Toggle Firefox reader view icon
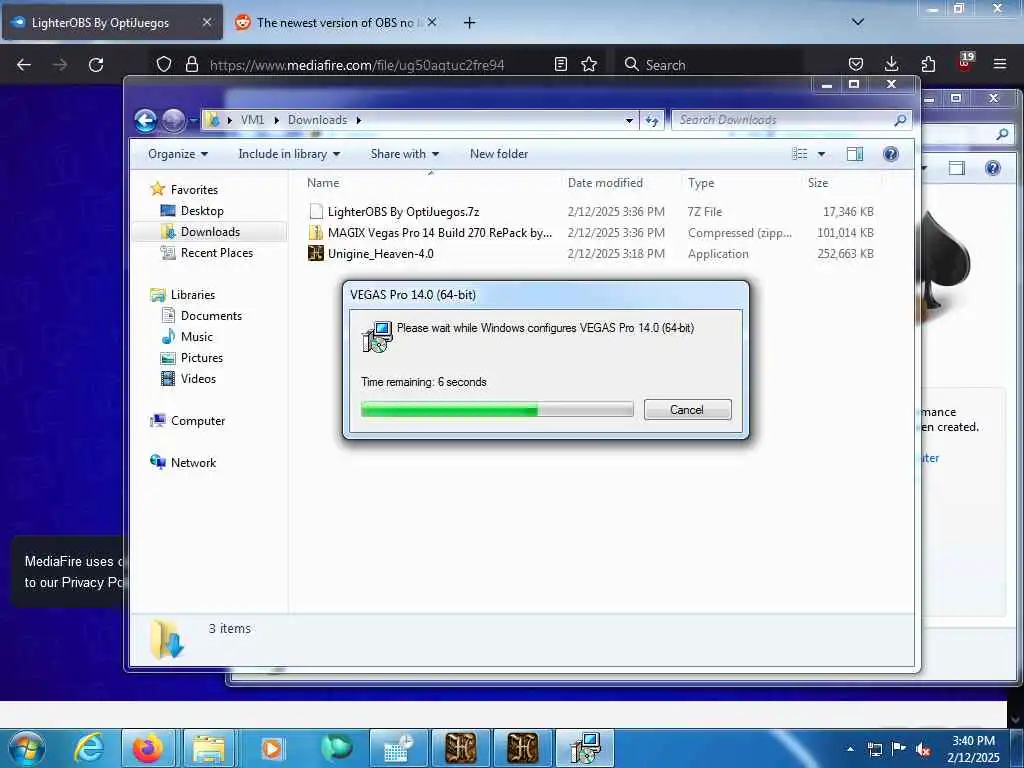1024x768 pixels. coord(560,64)
